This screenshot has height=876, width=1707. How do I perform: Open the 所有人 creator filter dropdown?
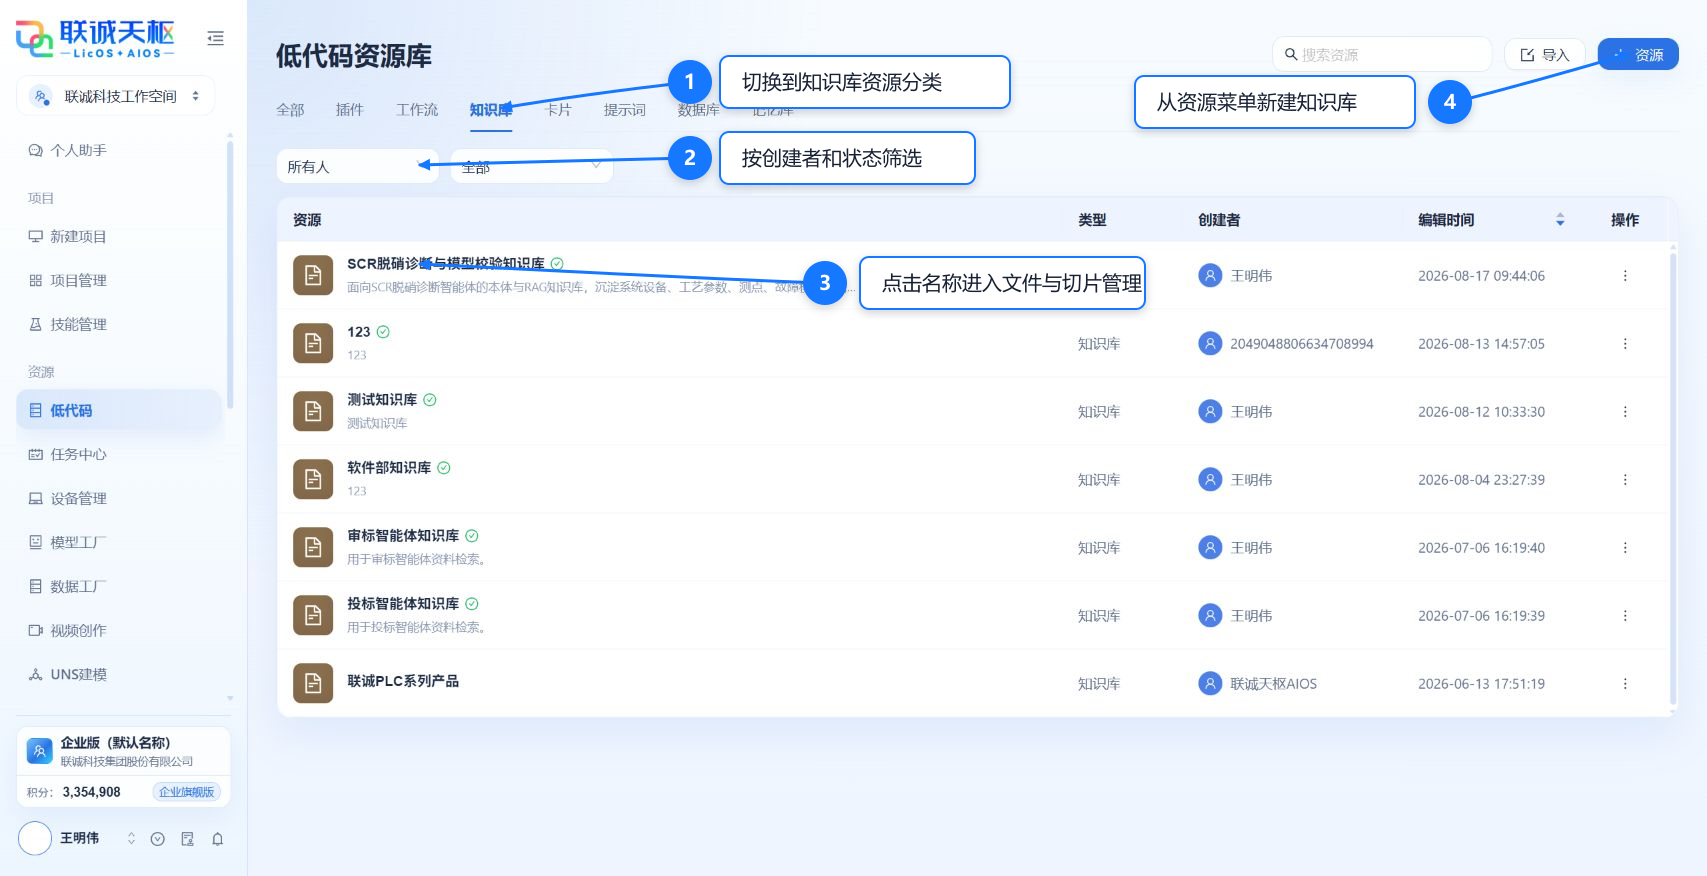point(358,167)
